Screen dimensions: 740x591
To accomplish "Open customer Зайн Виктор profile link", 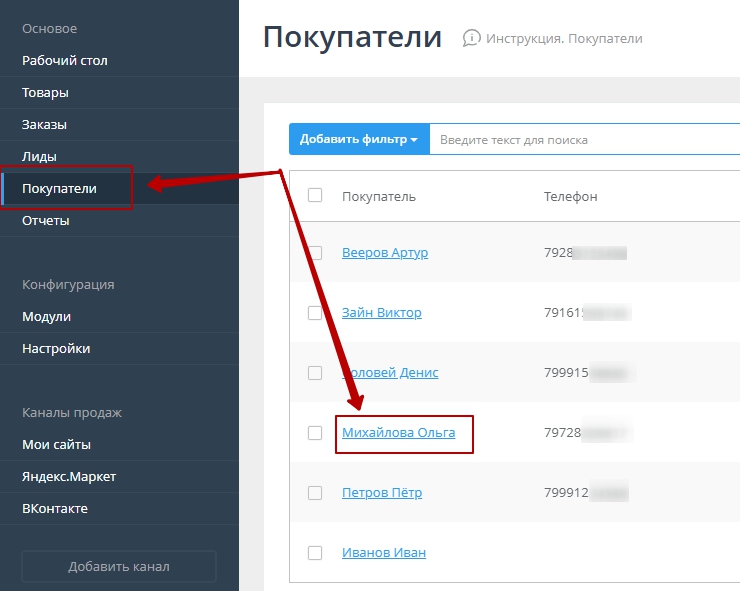I will pos(381,313).
